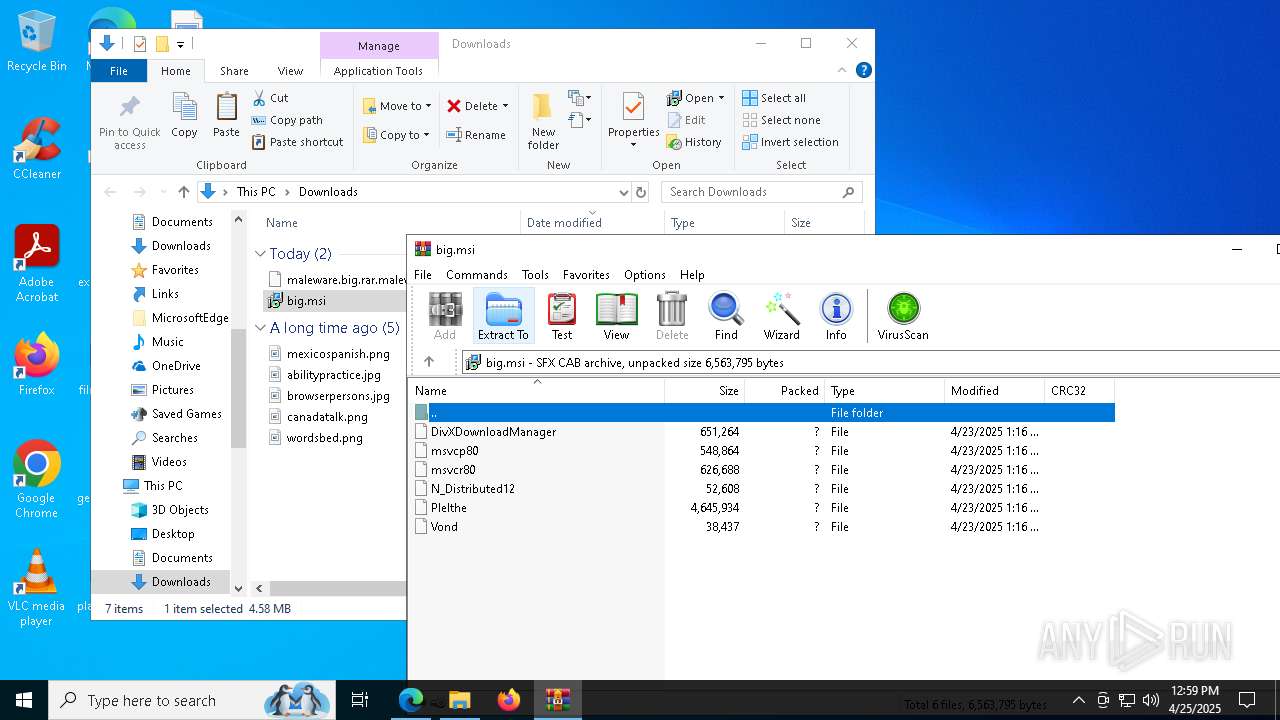Viewport: 1280px width, 720px height.
Task: Collapse the Explorer ribbon chevron
Action: tap(842, 70)
